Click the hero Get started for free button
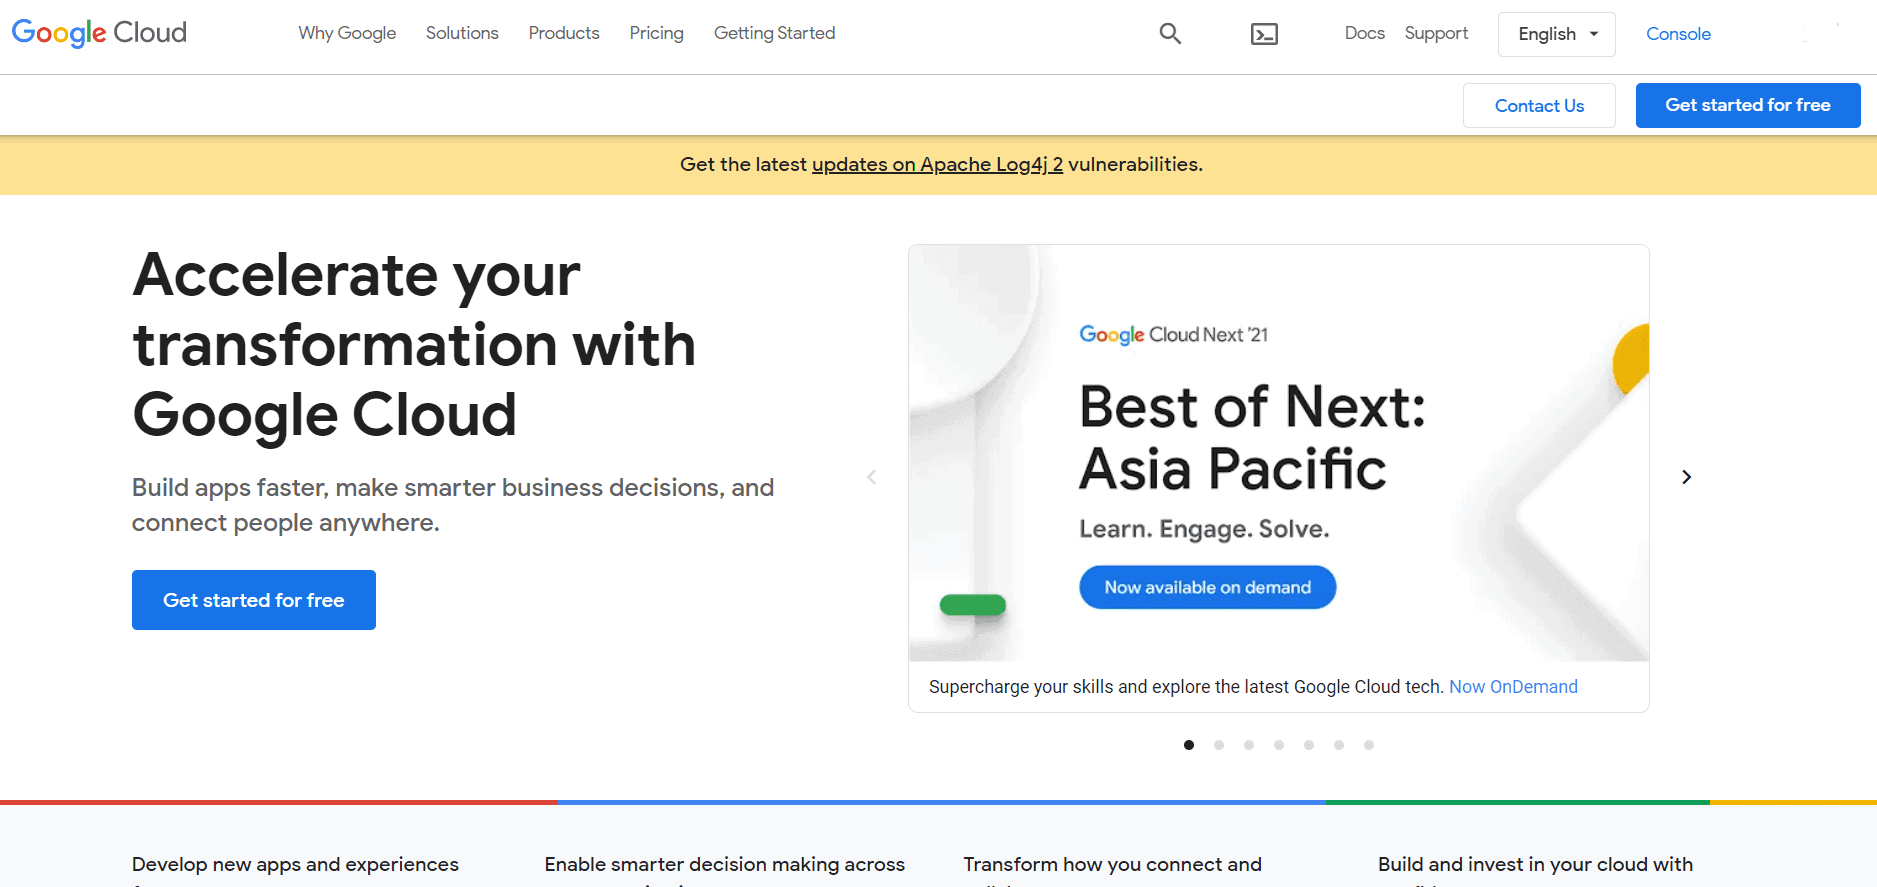The width and height of the screenshot is (1877, 887). 254,600
